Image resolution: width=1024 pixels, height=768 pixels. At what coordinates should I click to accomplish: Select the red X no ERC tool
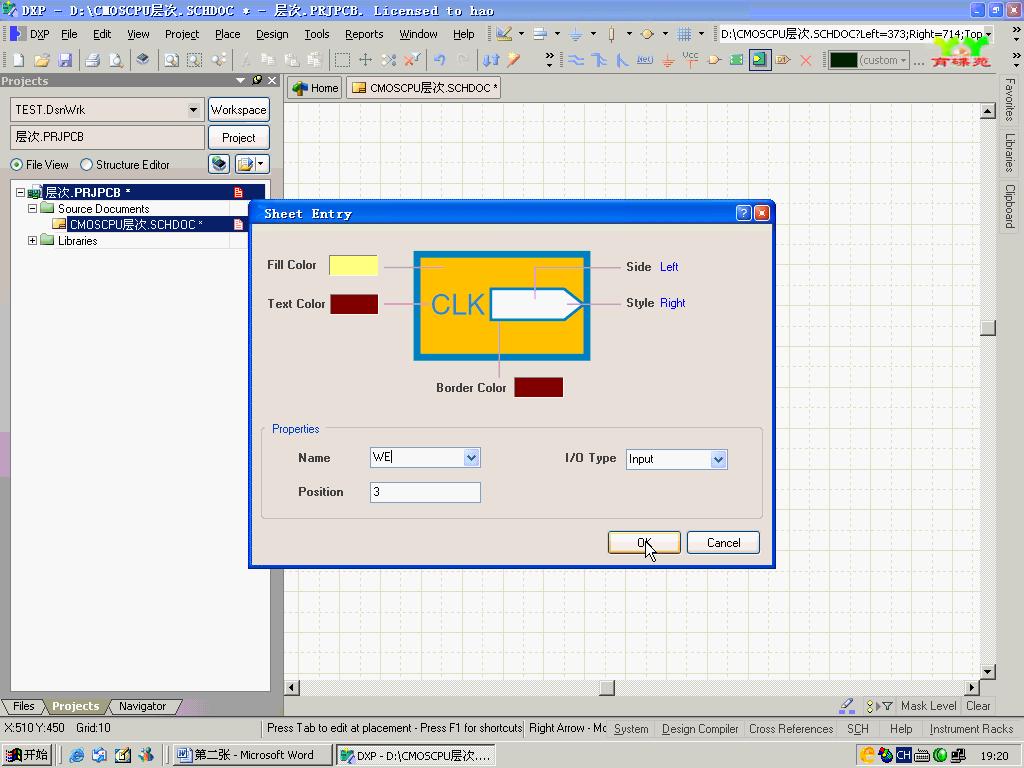click(x=806, y=60)
